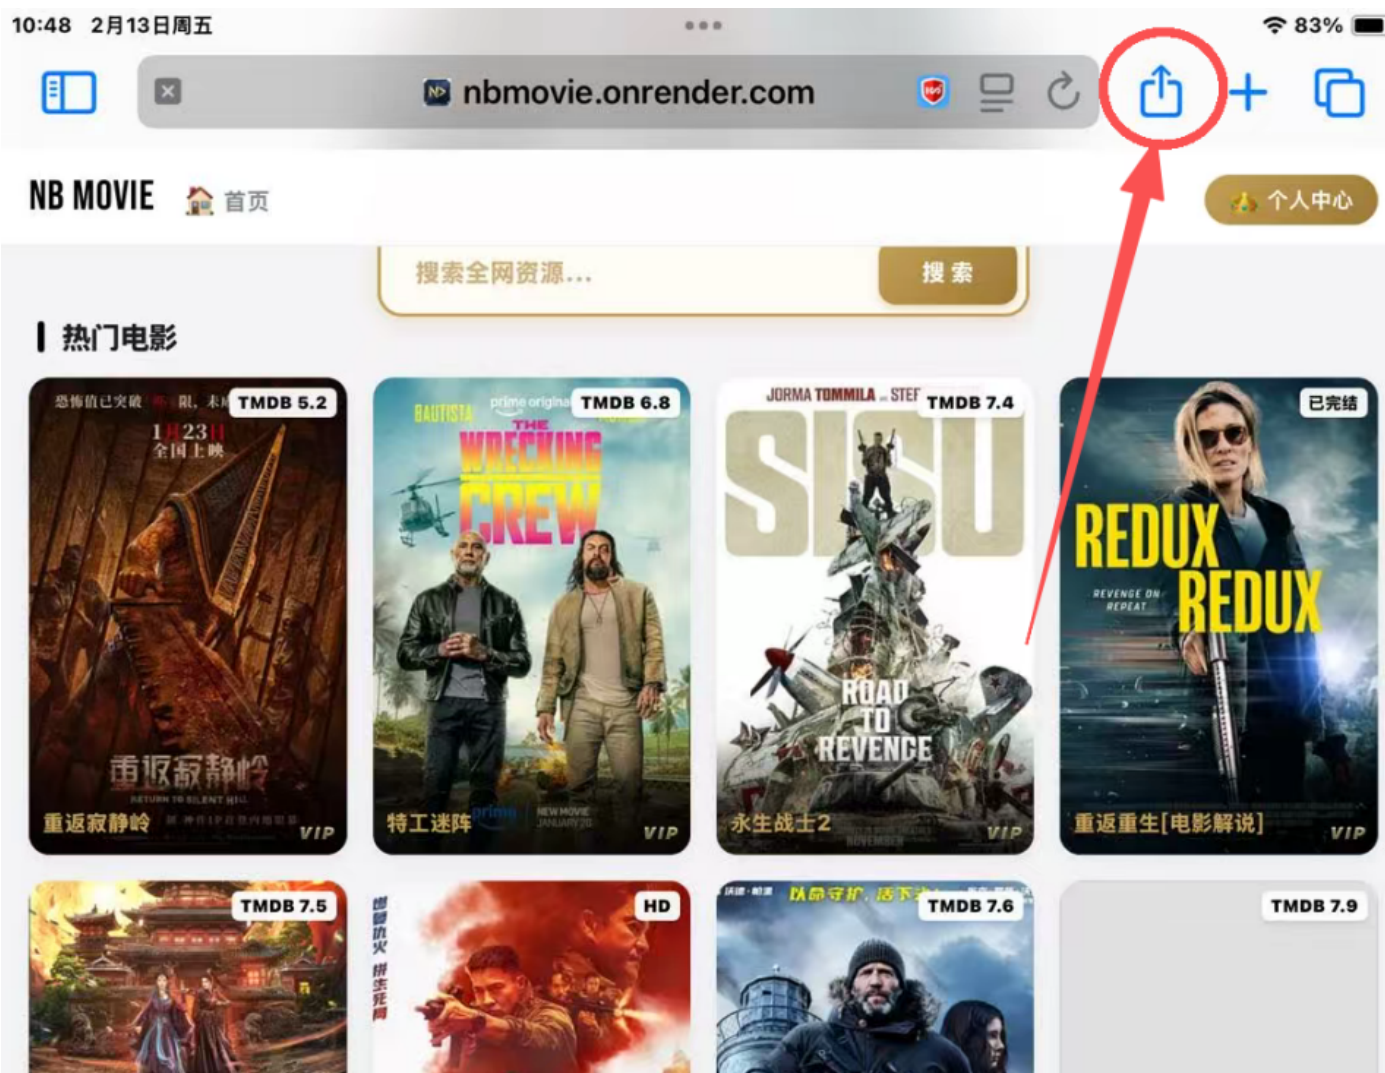
Task: Click the TMDB 7.9 rating badge
Action: [x=1314, y=906]
